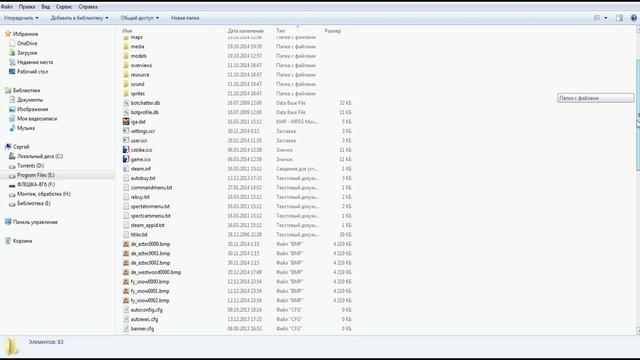Select the media folder icon
Viewport: 640px width, 360px height.
(x=126, y=47)
